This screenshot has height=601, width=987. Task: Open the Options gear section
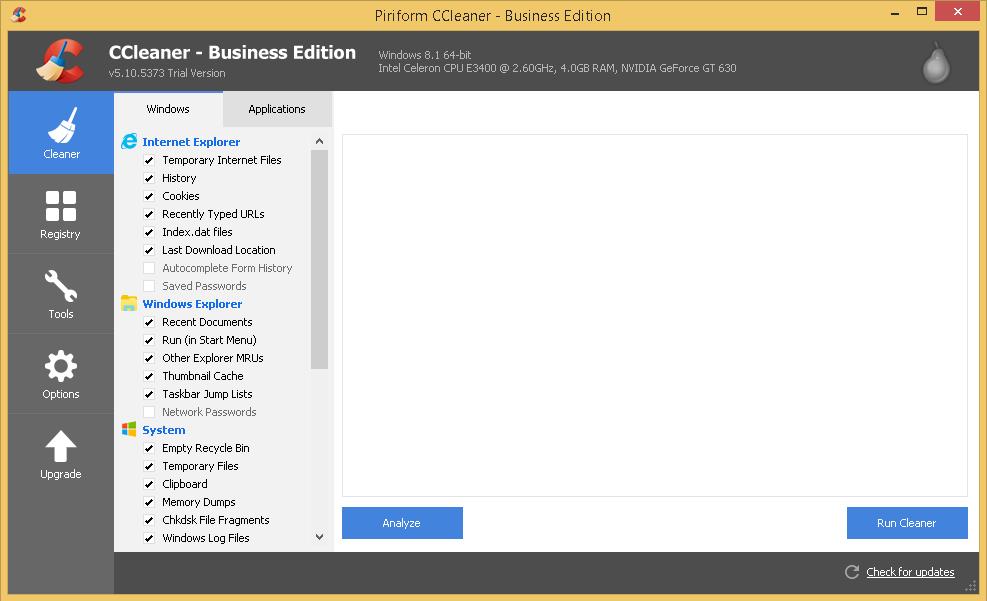point(61,374)
